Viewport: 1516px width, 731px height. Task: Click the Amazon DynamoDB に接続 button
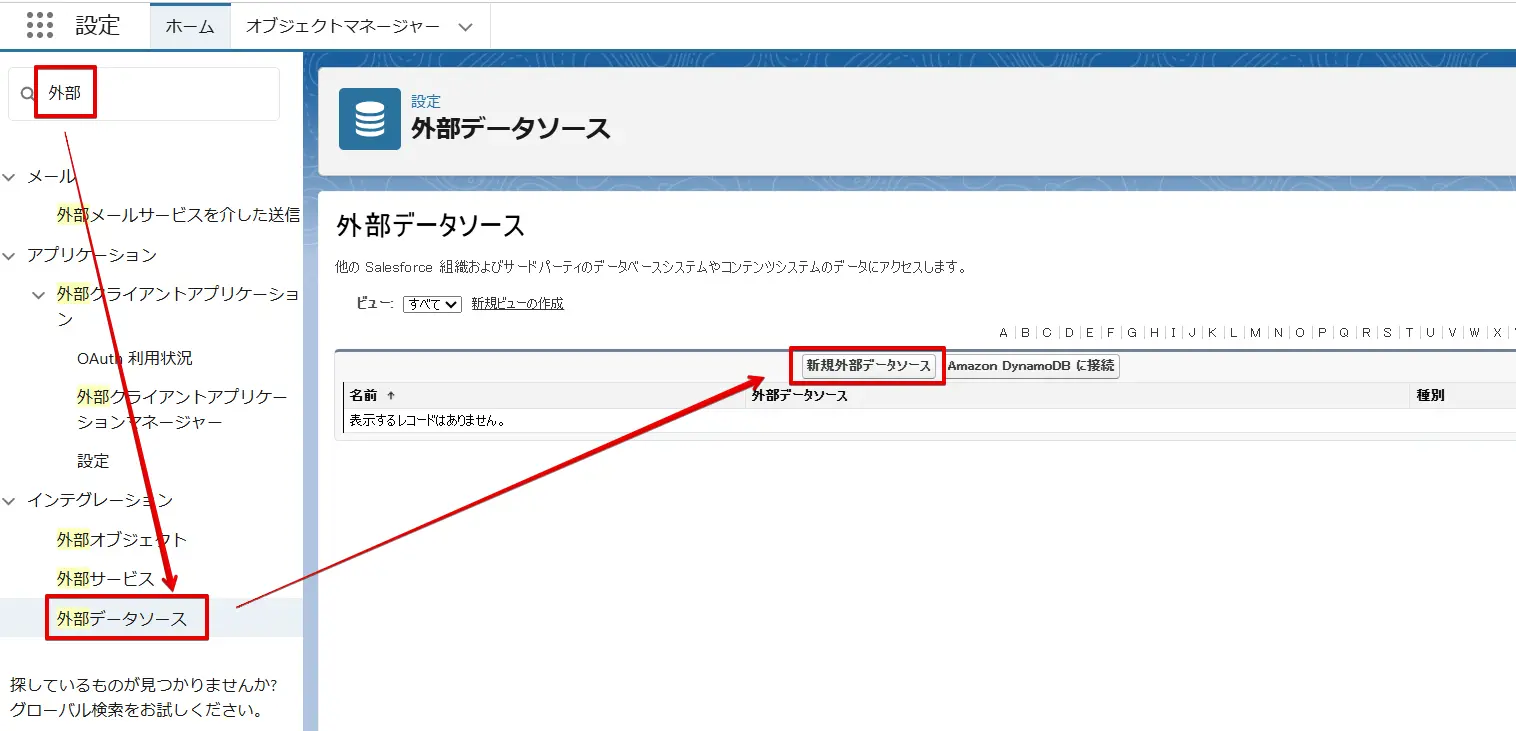pos(1030,366)
